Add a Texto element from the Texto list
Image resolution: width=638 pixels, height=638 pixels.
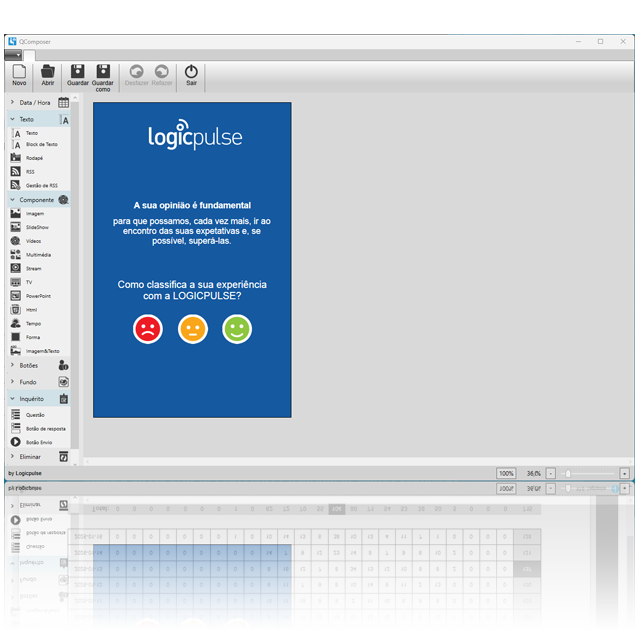(31, 133)
